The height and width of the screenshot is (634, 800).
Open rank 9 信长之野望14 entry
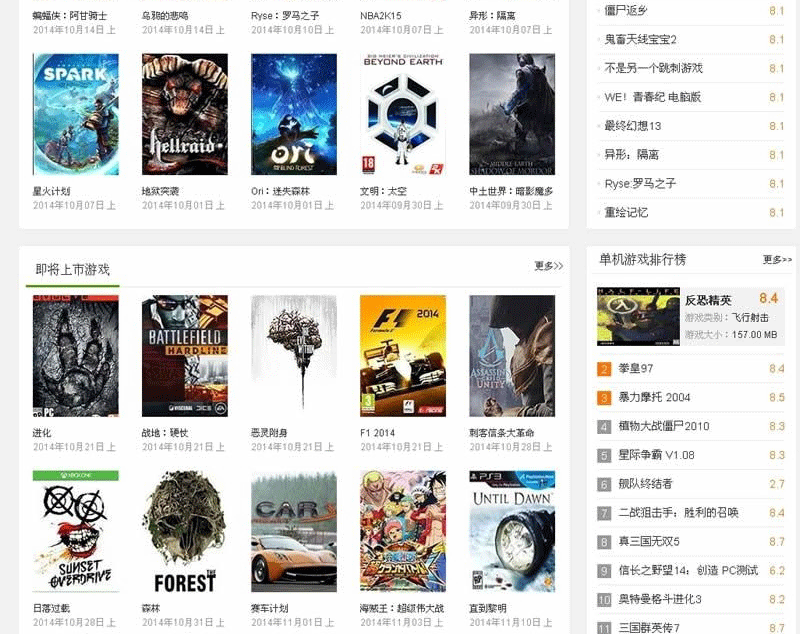(688, 570)
